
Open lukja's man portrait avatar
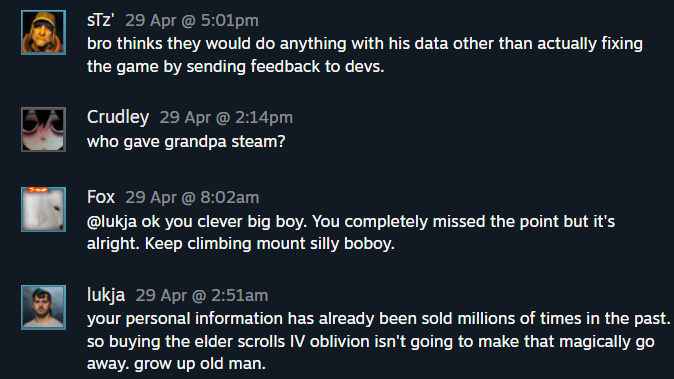[x=43, y=307]
